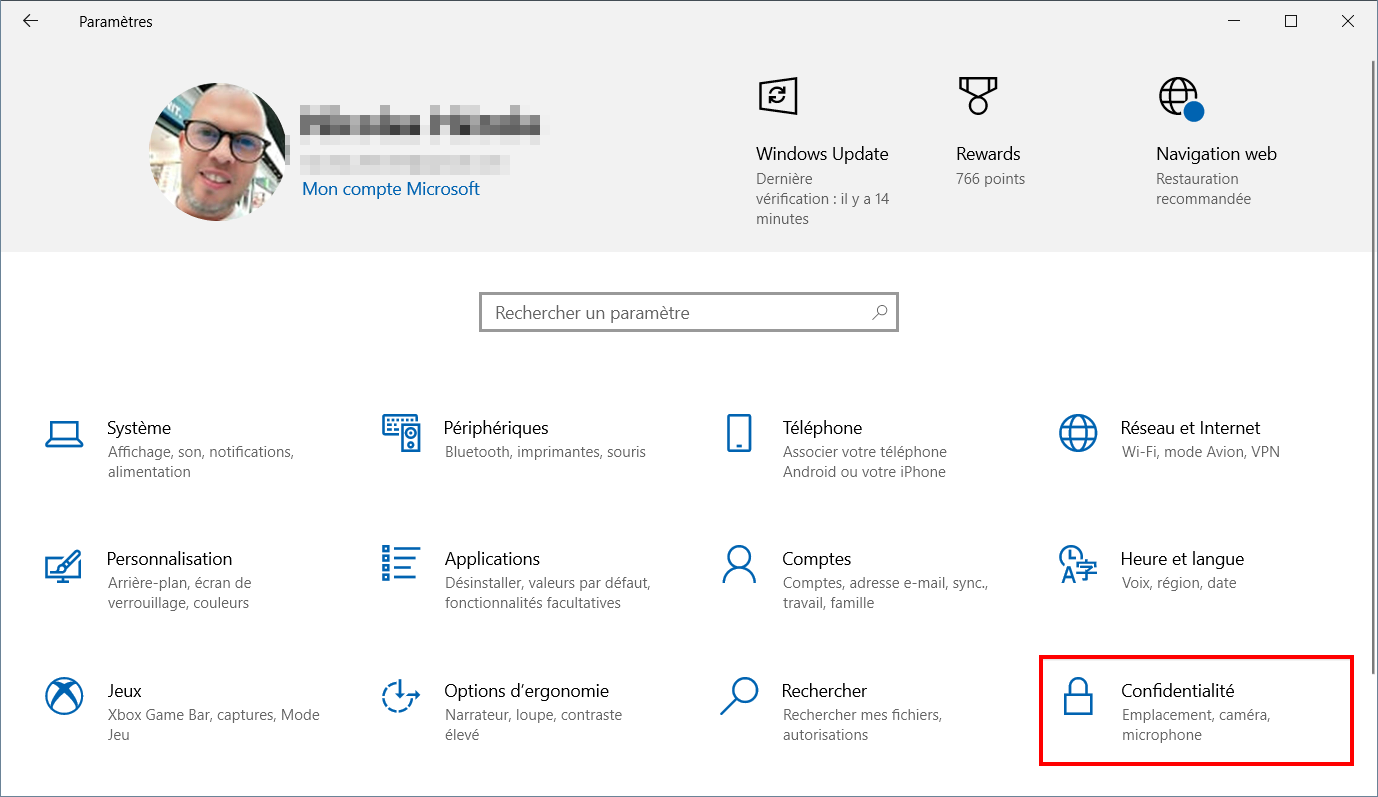The image size is (1378, 797).
Task: Open the Confidentialité padlock icon
Action: tap(1077, 696)
